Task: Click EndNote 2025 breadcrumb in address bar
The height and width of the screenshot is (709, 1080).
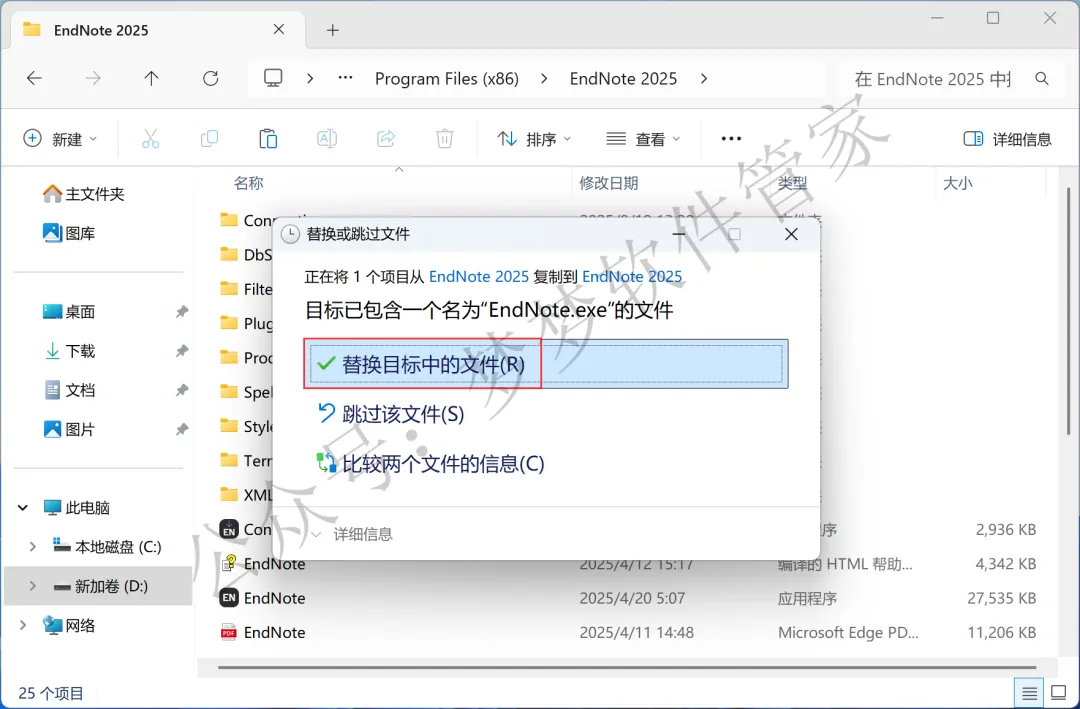Action: coord(623,79)
